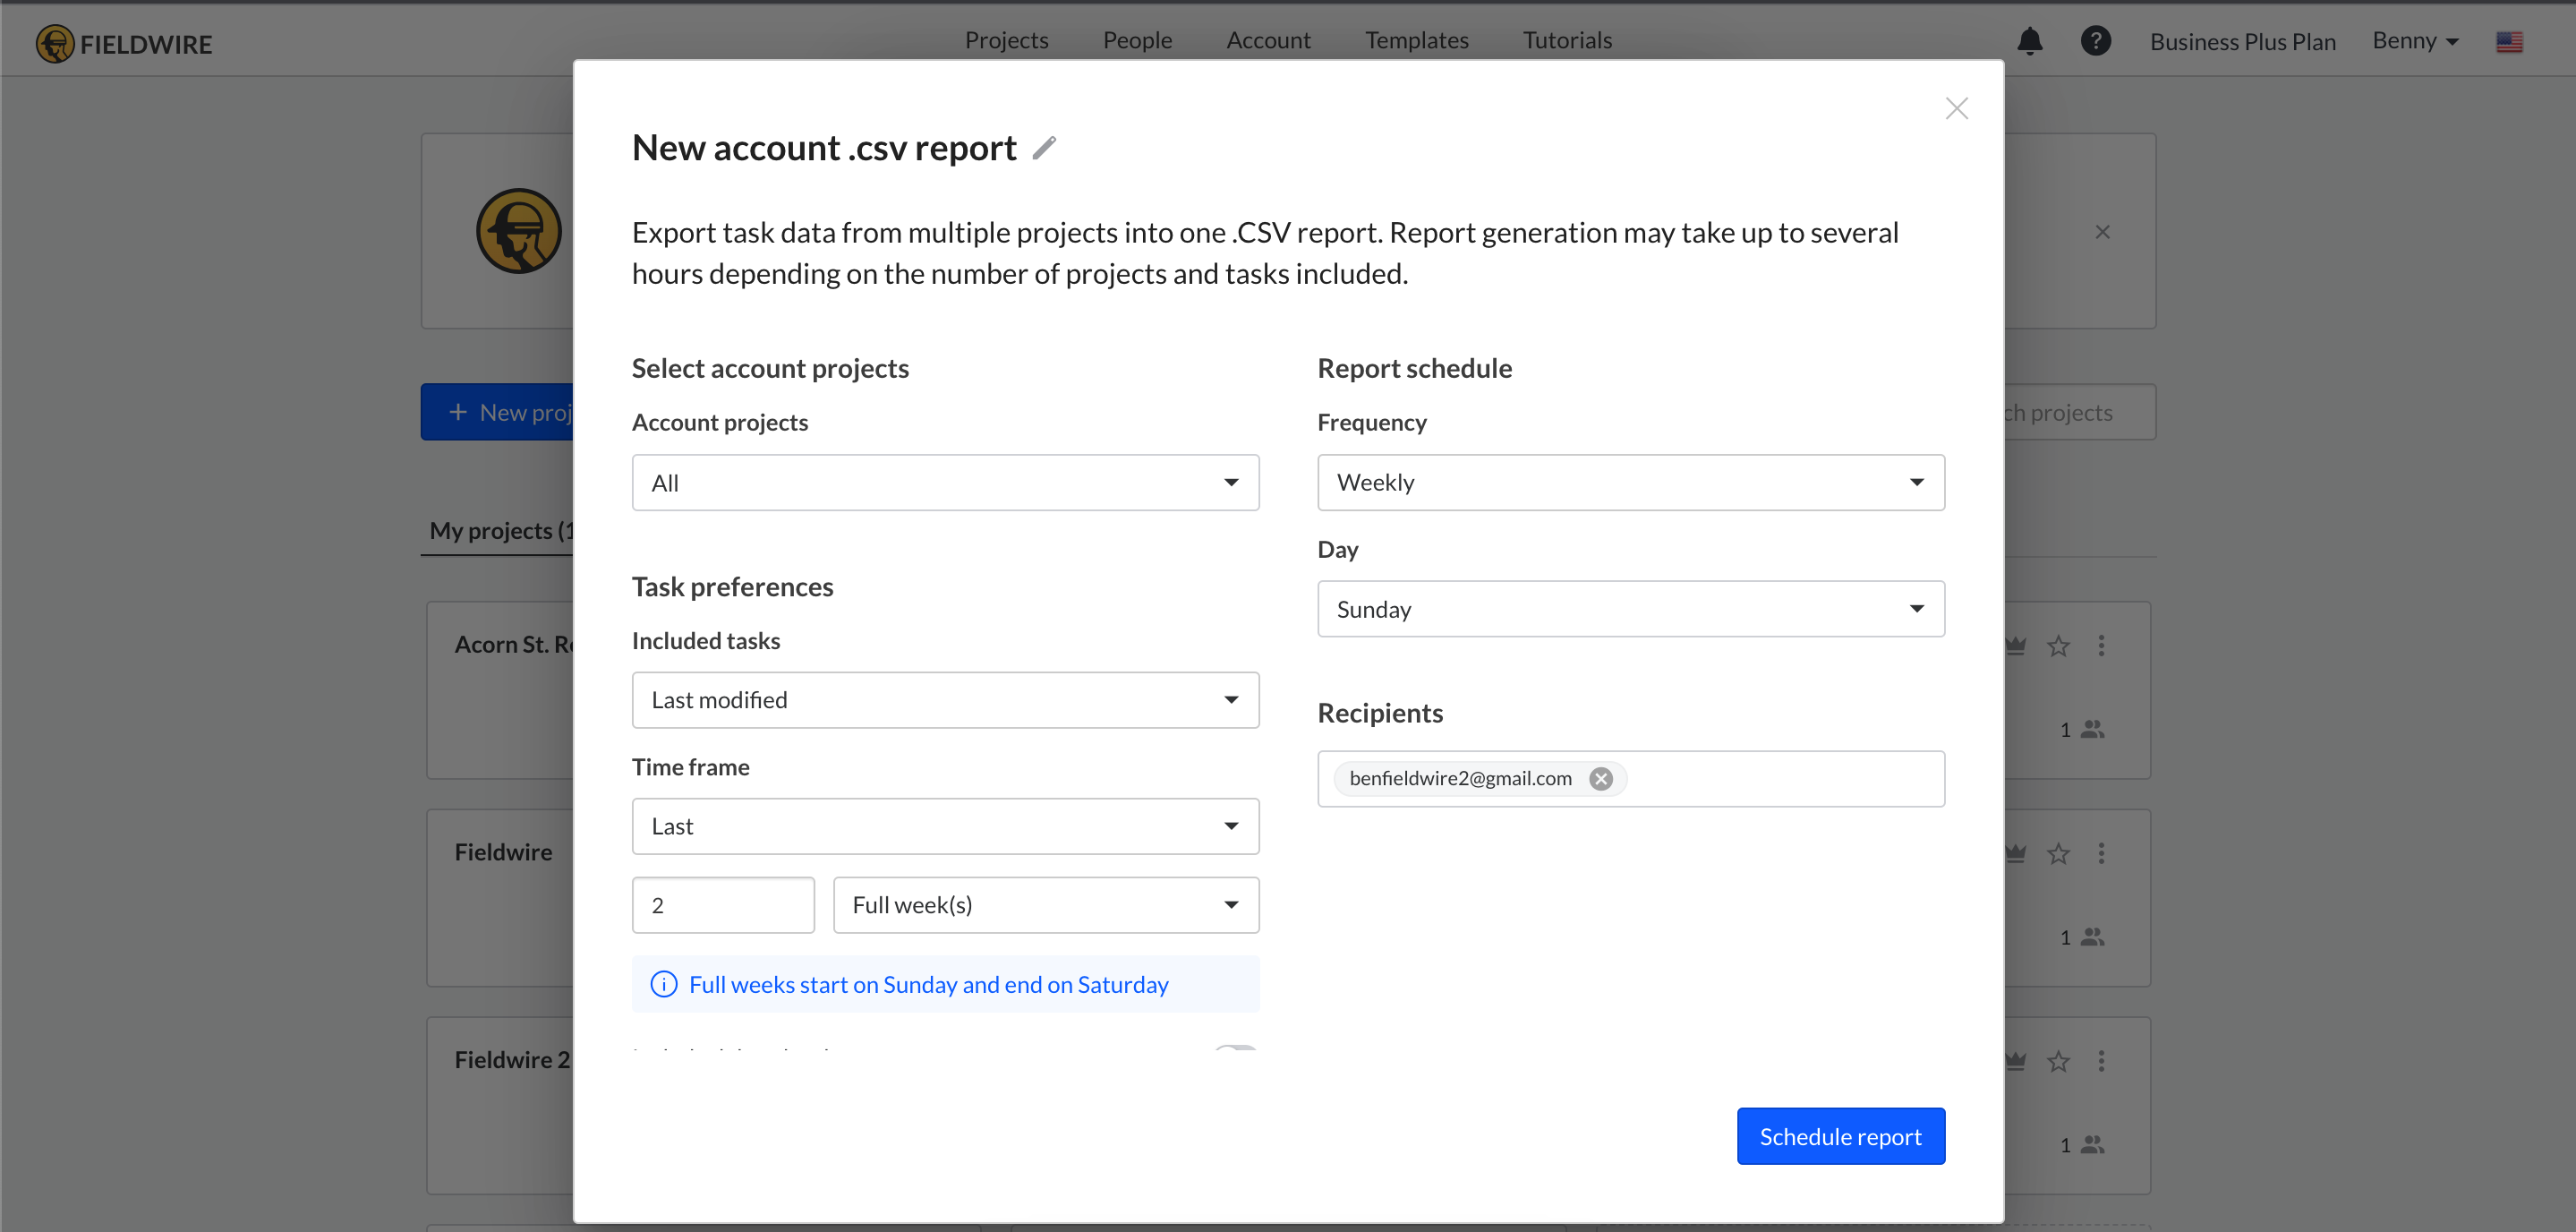
Task: Click people icon on Fieldwire 2 card
Action: click(x=2092, y=1144)
